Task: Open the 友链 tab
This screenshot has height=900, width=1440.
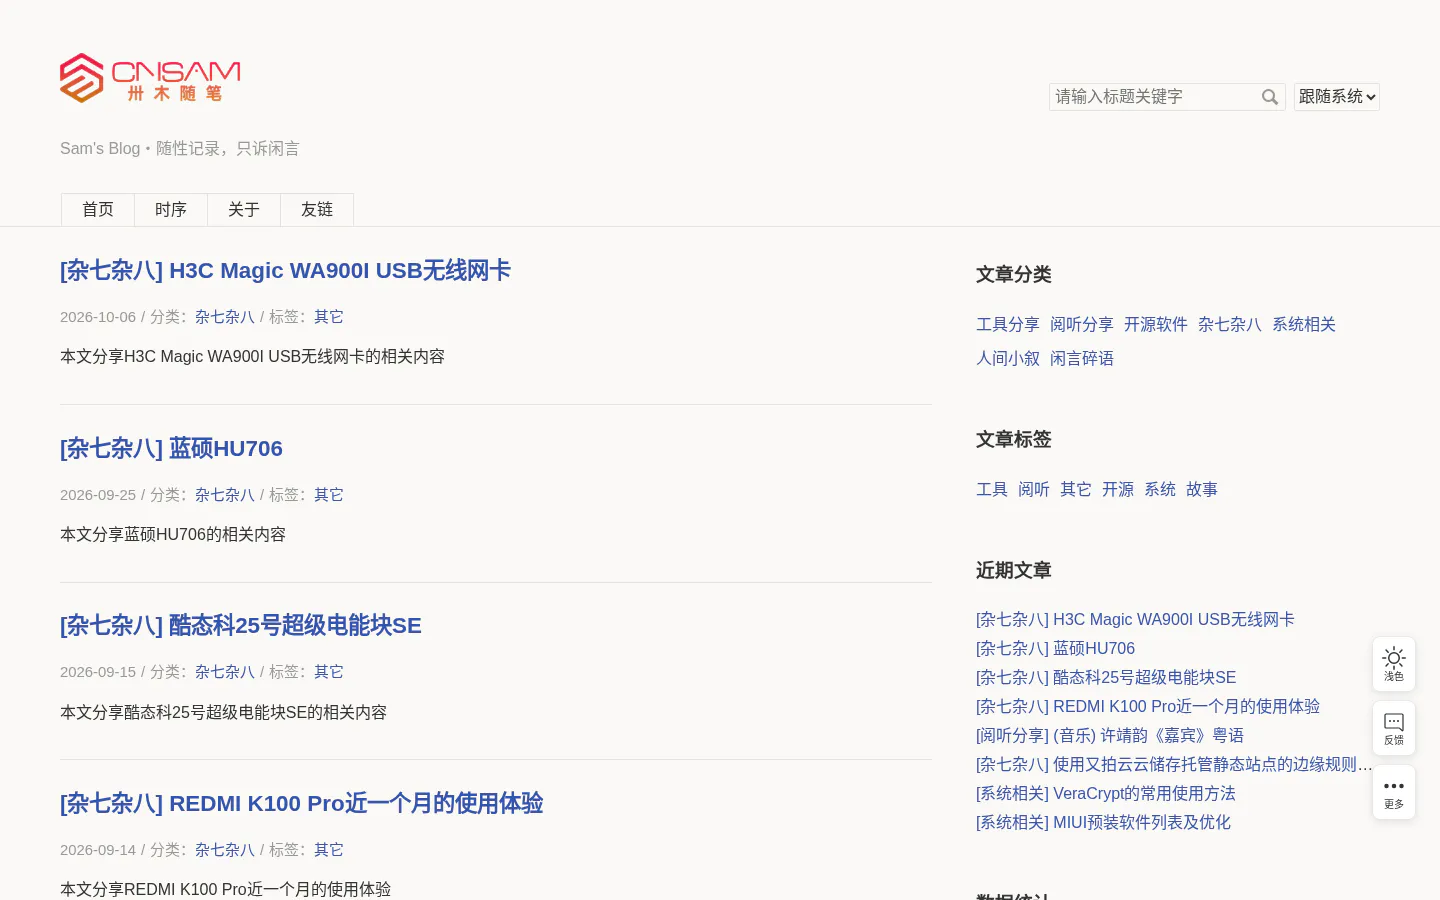Action: pos(317,210)
